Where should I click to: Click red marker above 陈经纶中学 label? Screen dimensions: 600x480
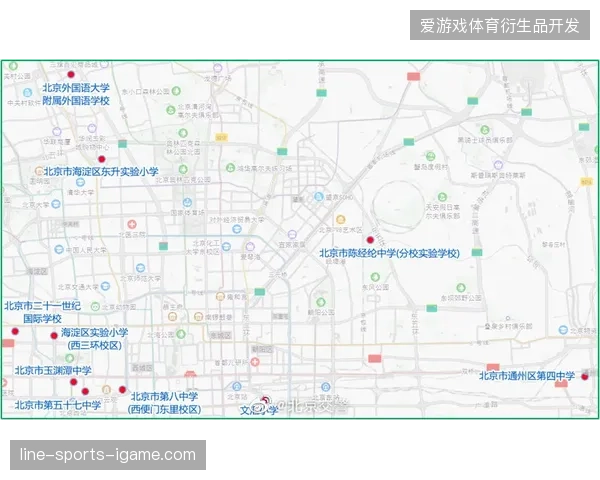(370, 240)
